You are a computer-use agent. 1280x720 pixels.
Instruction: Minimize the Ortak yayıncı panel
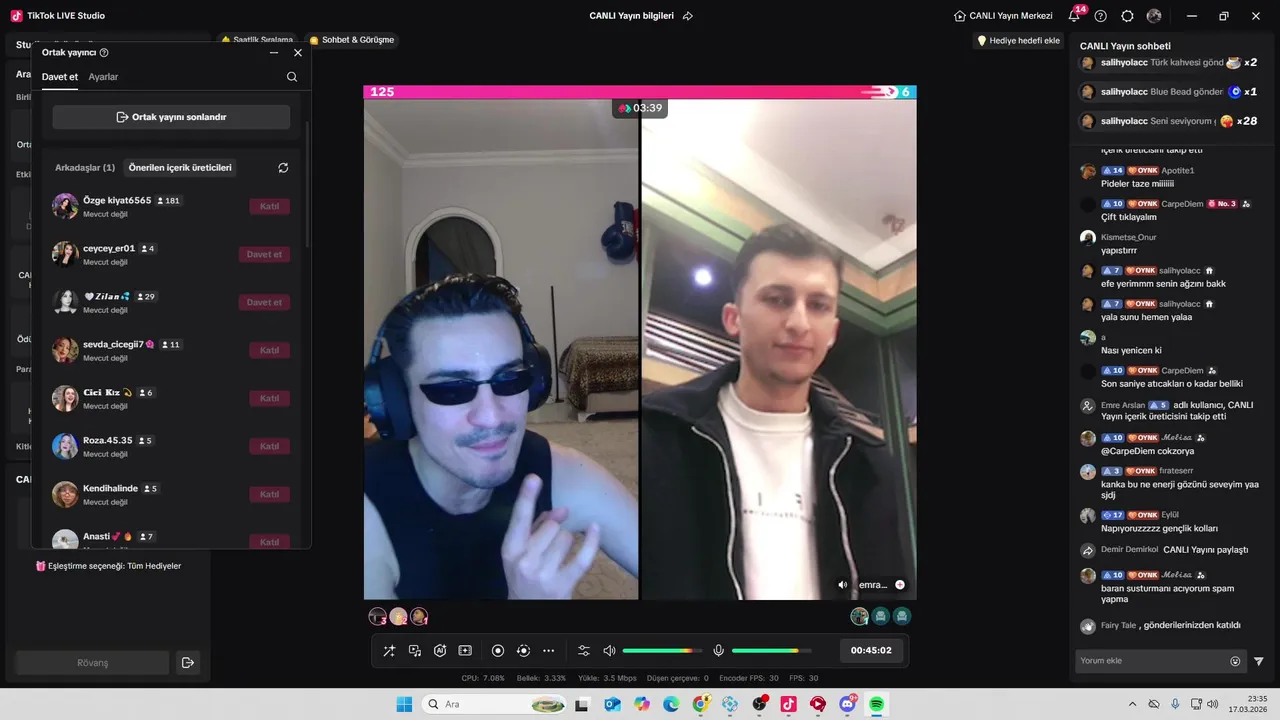coord(274,53)
